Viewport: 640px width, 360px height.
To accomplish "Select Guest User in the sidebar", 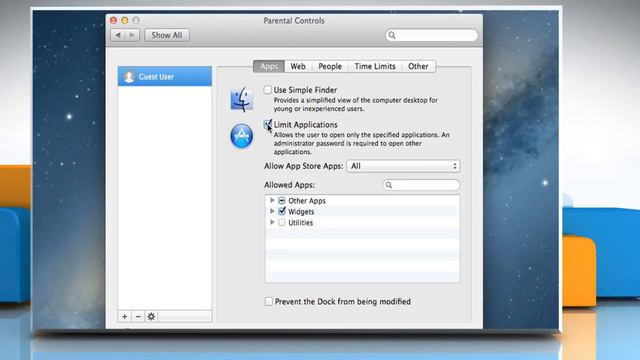I will tap(165, 76).
